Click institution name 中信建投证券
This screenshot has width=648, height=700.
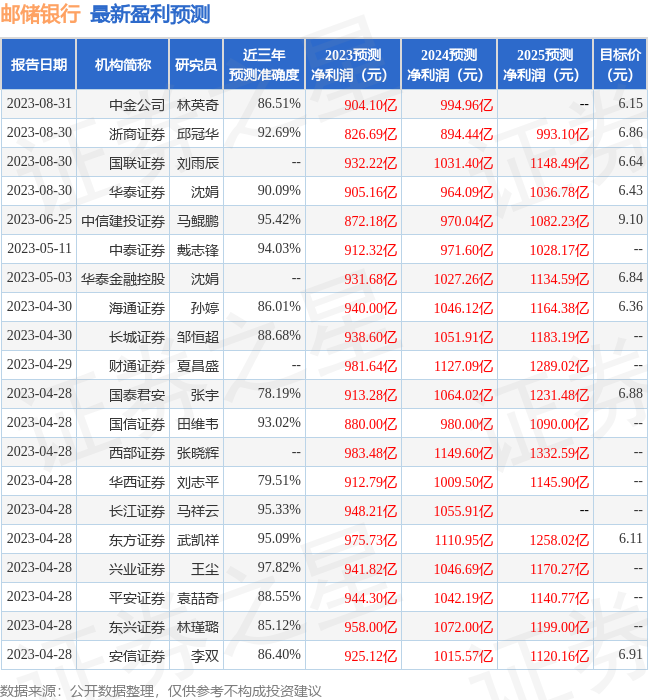(123, 221)
